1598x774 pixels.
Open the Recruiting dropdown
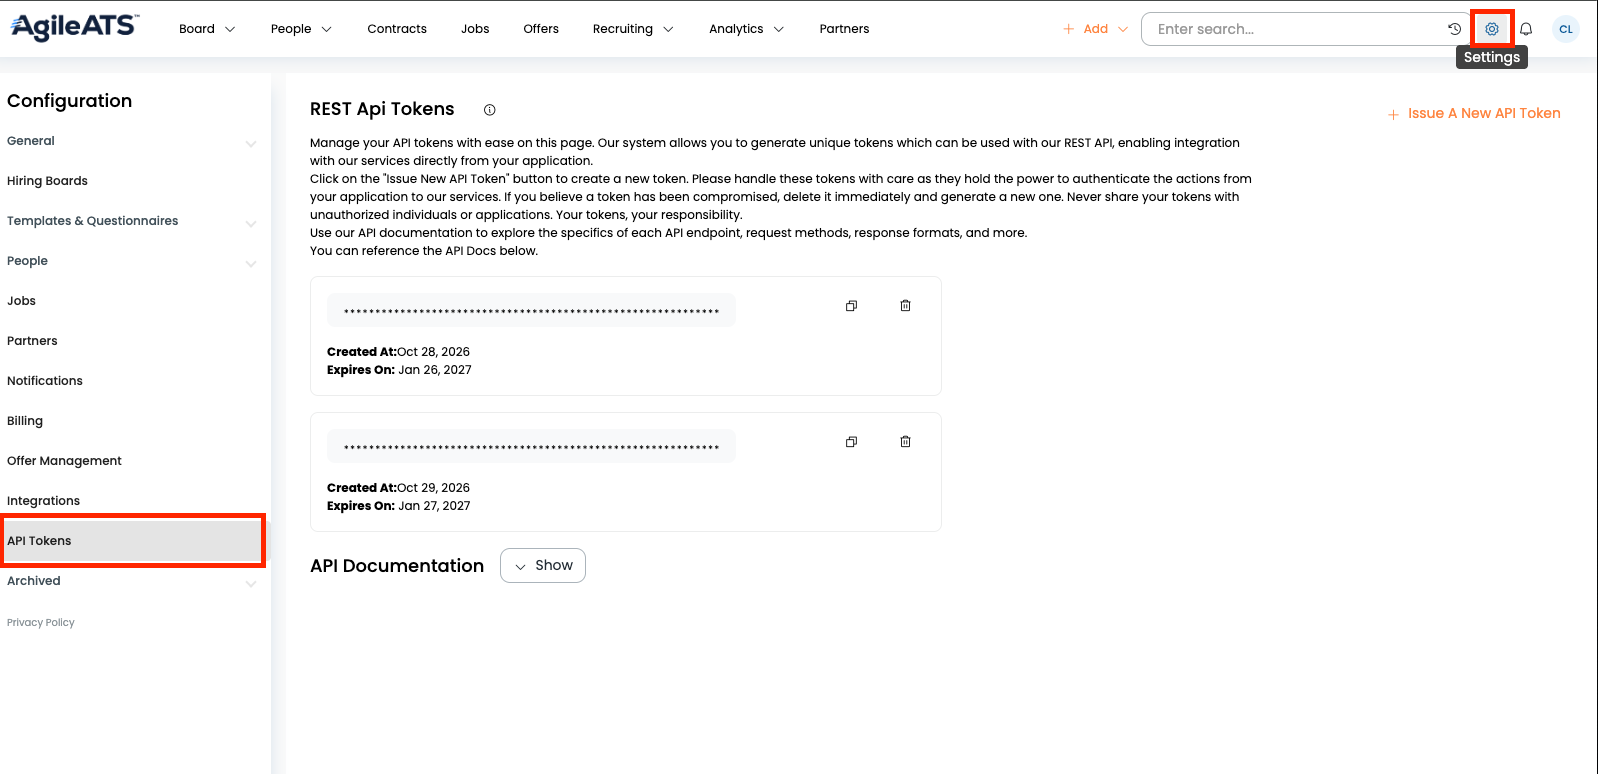[x=633, y=29]
